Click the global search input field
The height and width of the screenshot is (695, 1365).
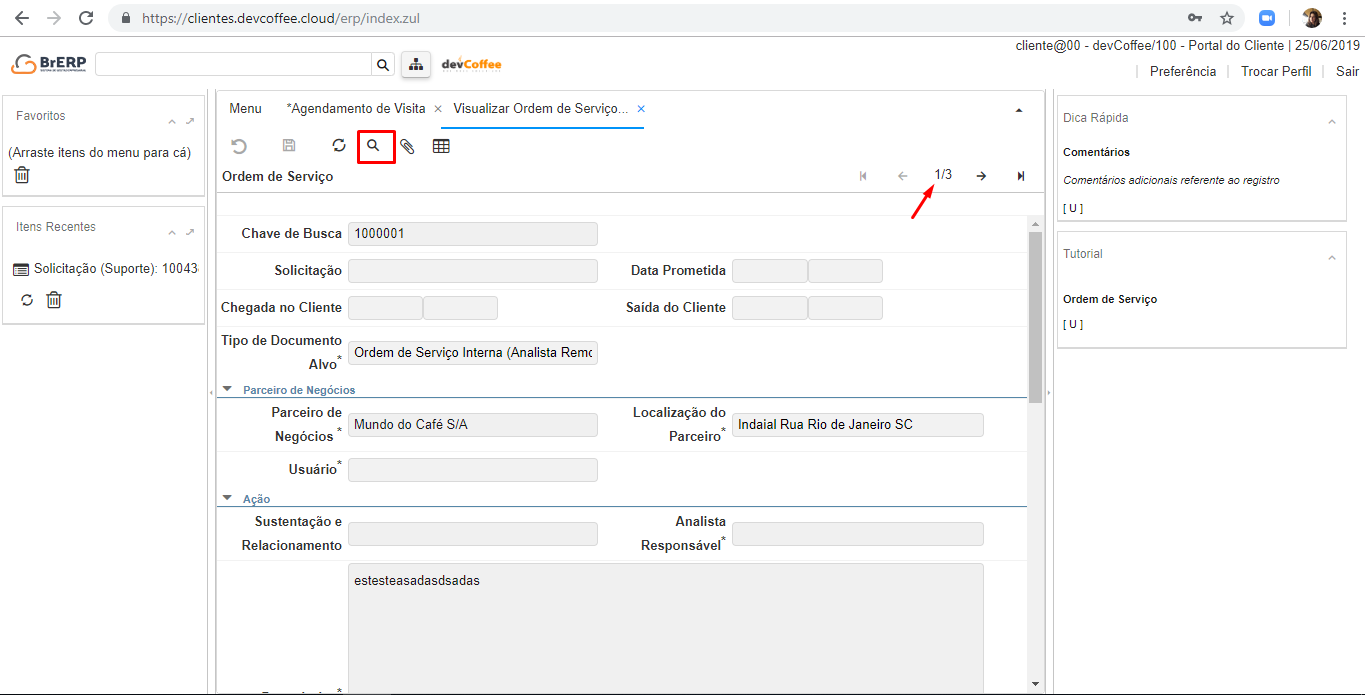pos(234,64)
